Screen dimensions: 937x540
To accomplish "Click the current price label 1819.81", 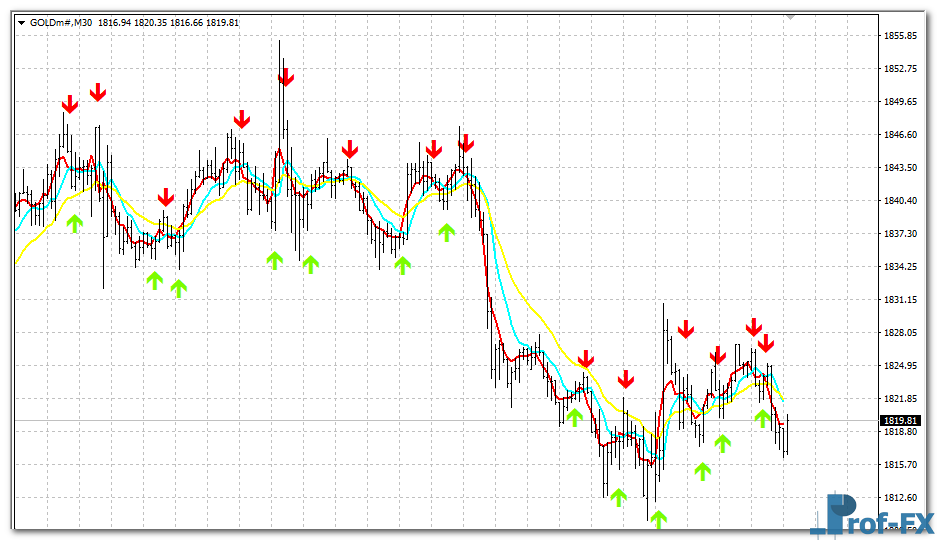I will (898, 420).
